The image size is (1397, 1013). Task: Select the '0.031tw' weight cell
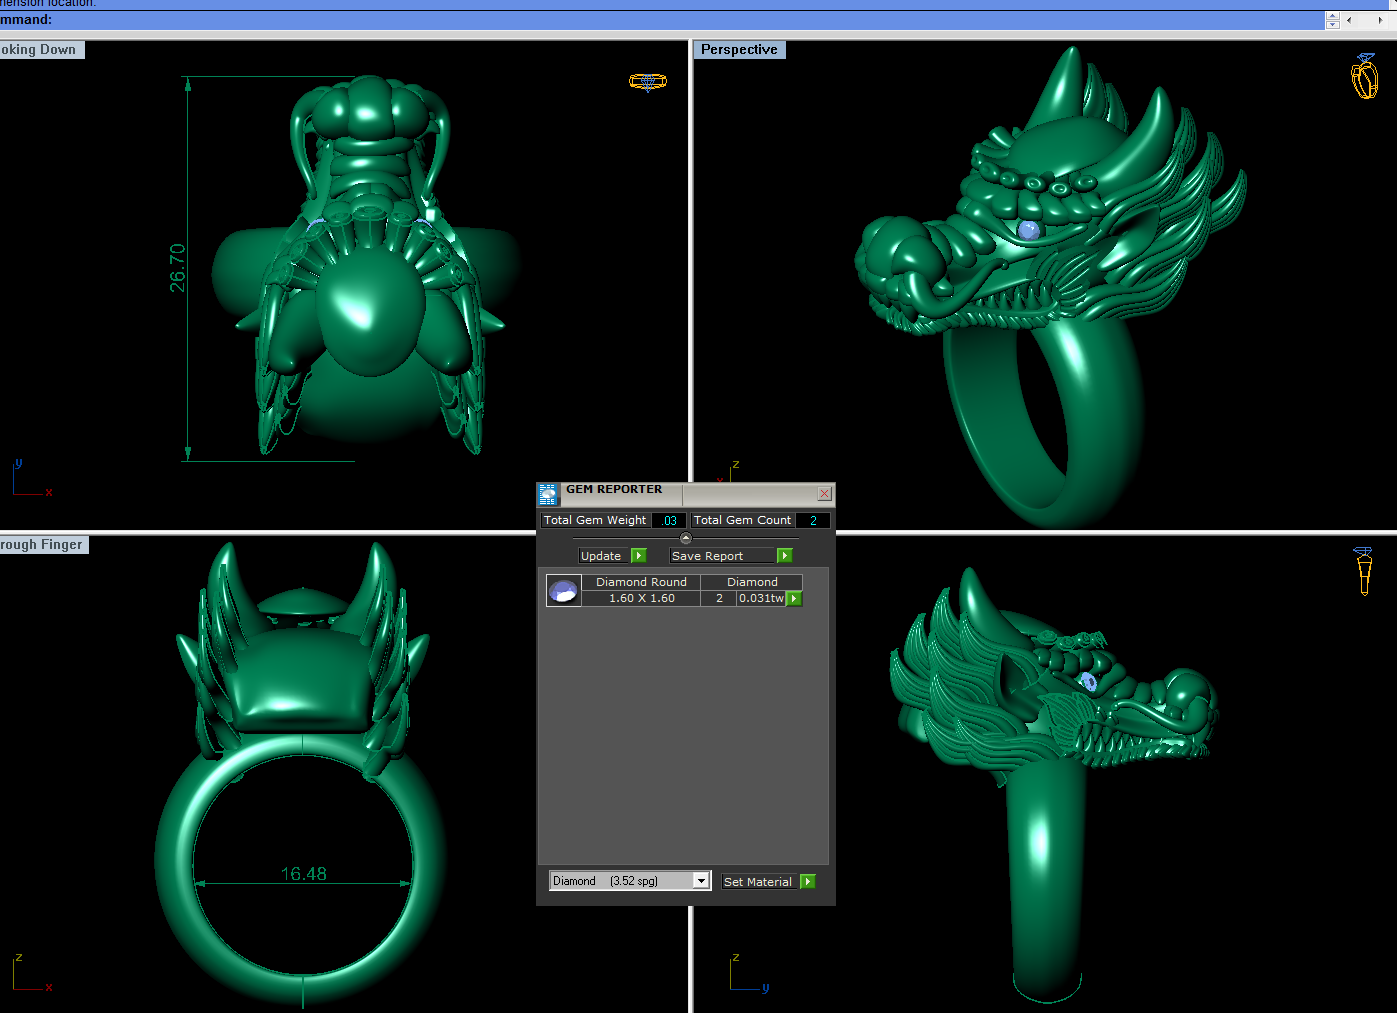[x=761, y=598]
